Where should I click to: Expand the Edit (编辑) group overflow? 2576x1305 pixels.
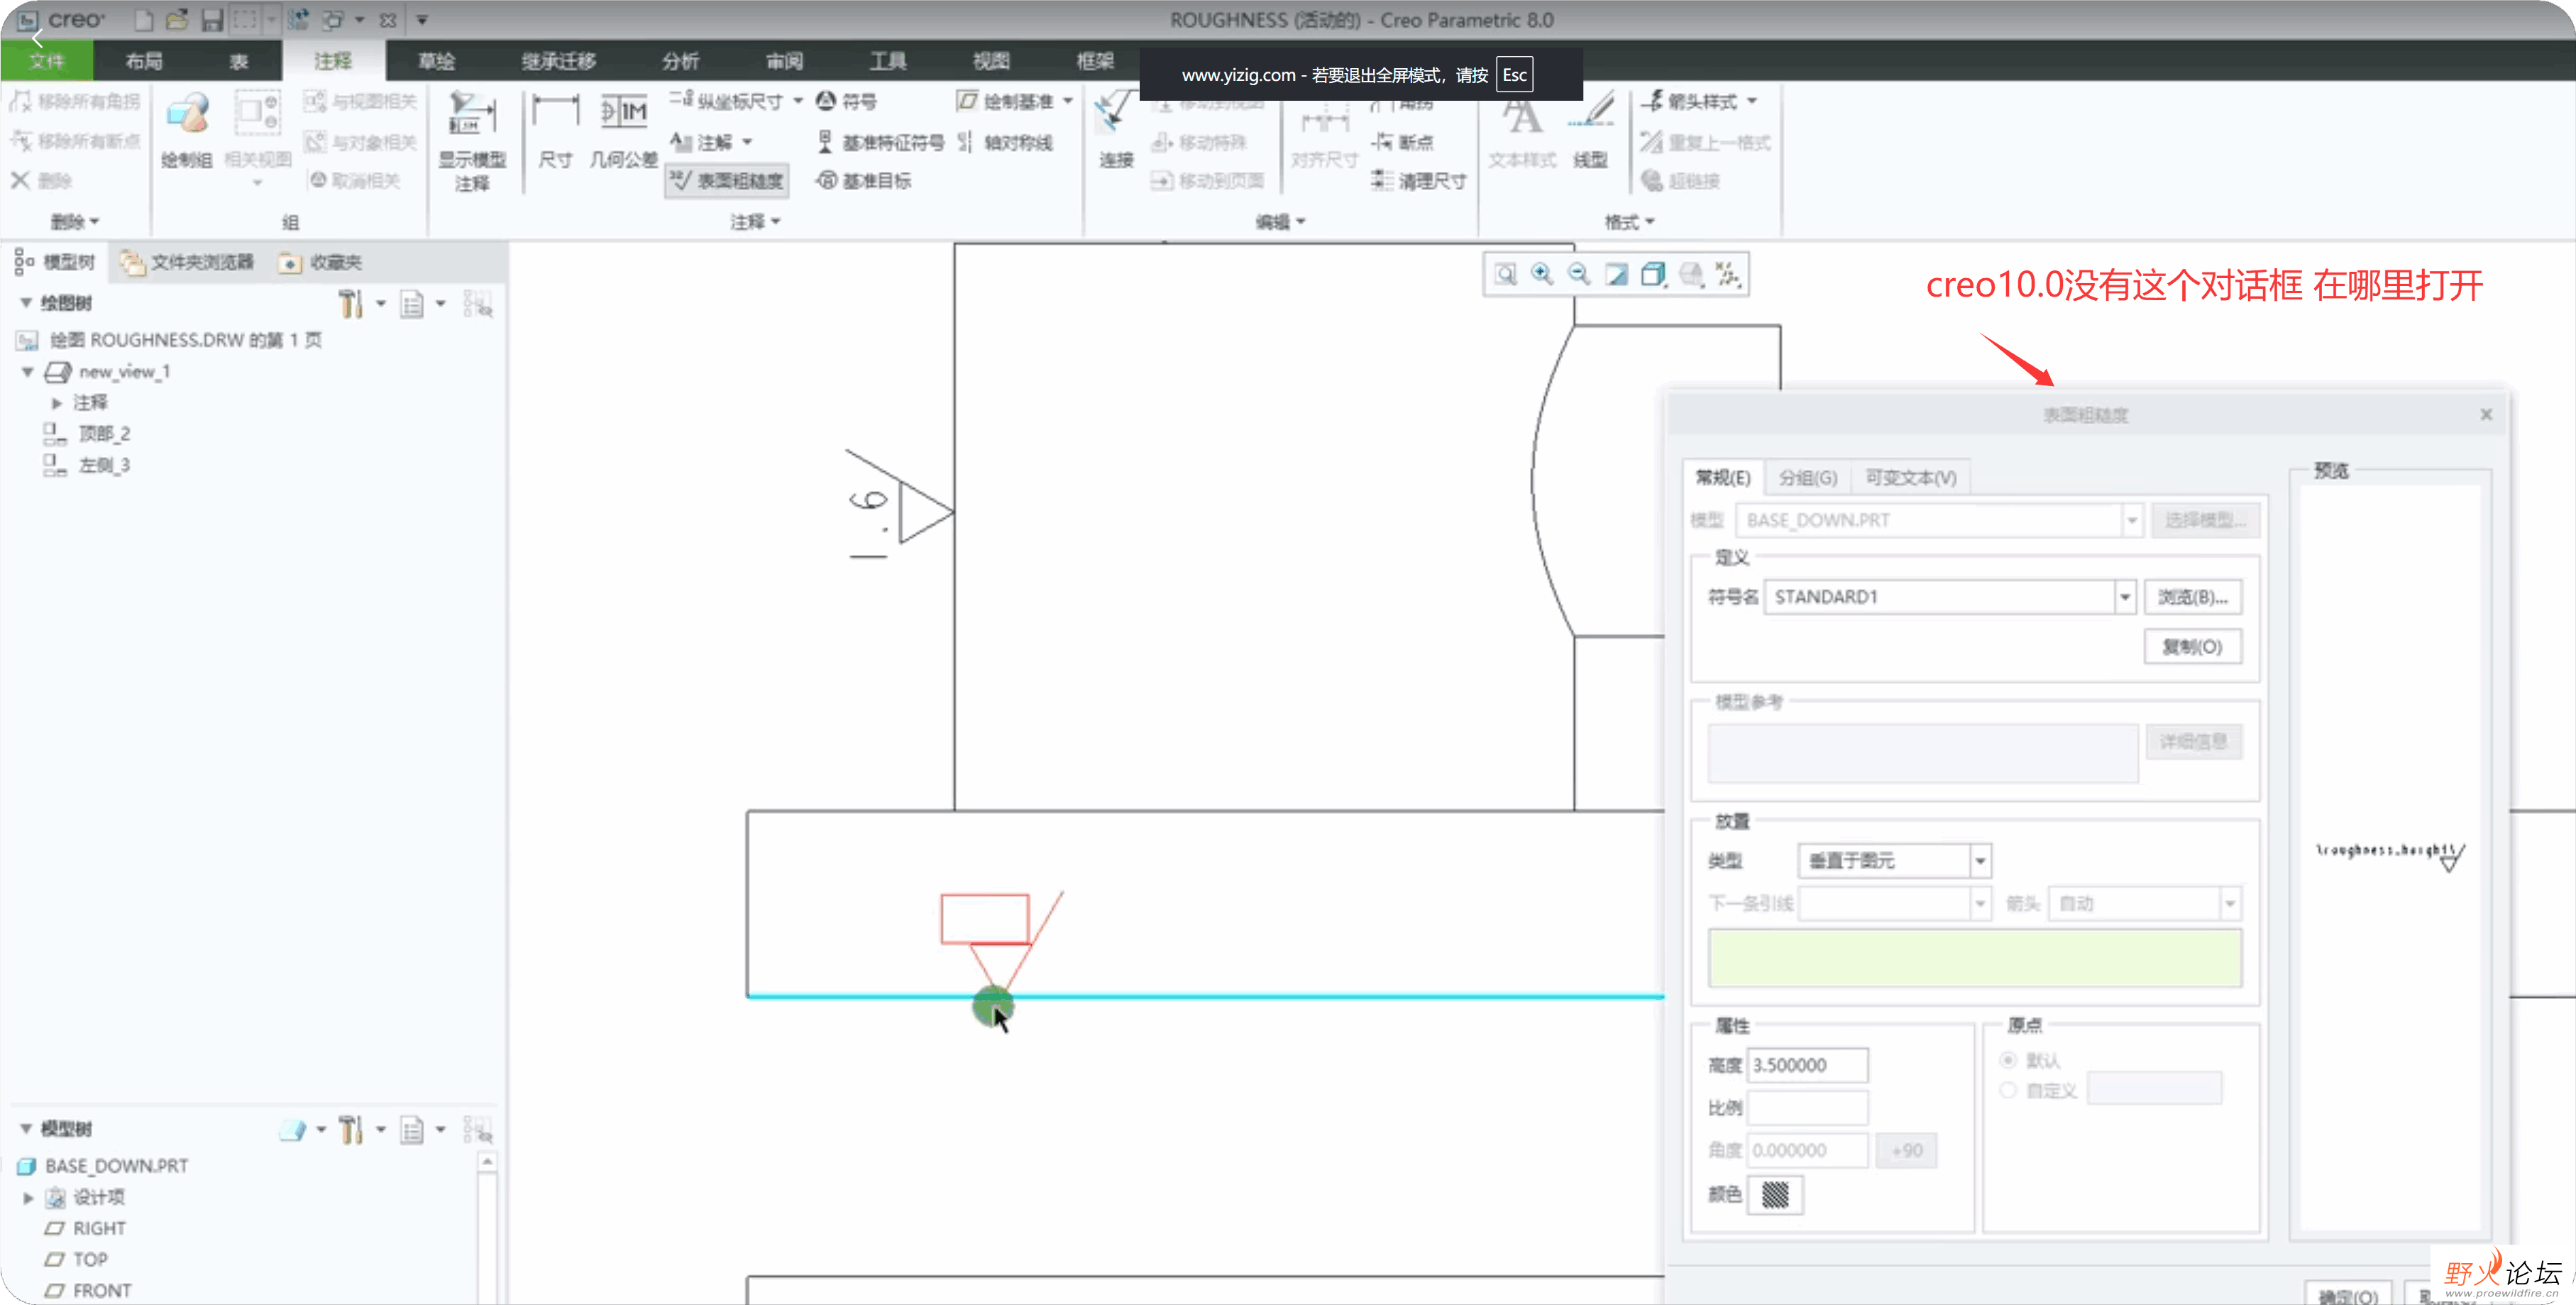1280,222
